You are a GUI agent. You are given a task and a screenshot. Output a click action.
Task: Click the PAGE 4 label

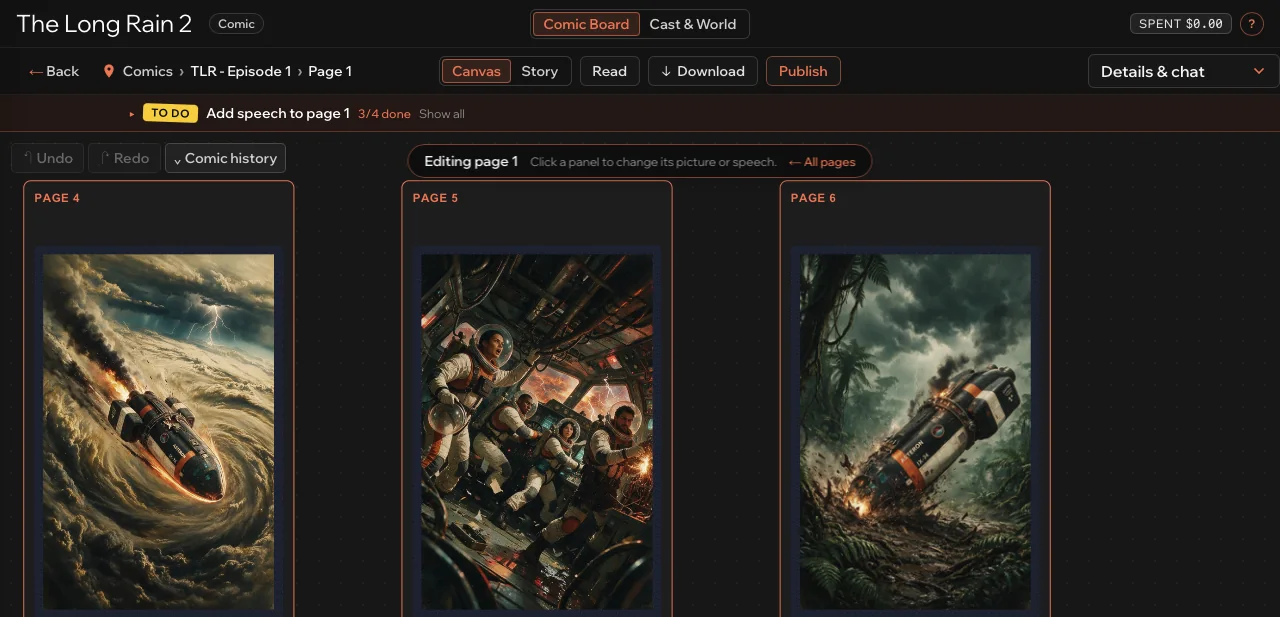coord(57,198)
